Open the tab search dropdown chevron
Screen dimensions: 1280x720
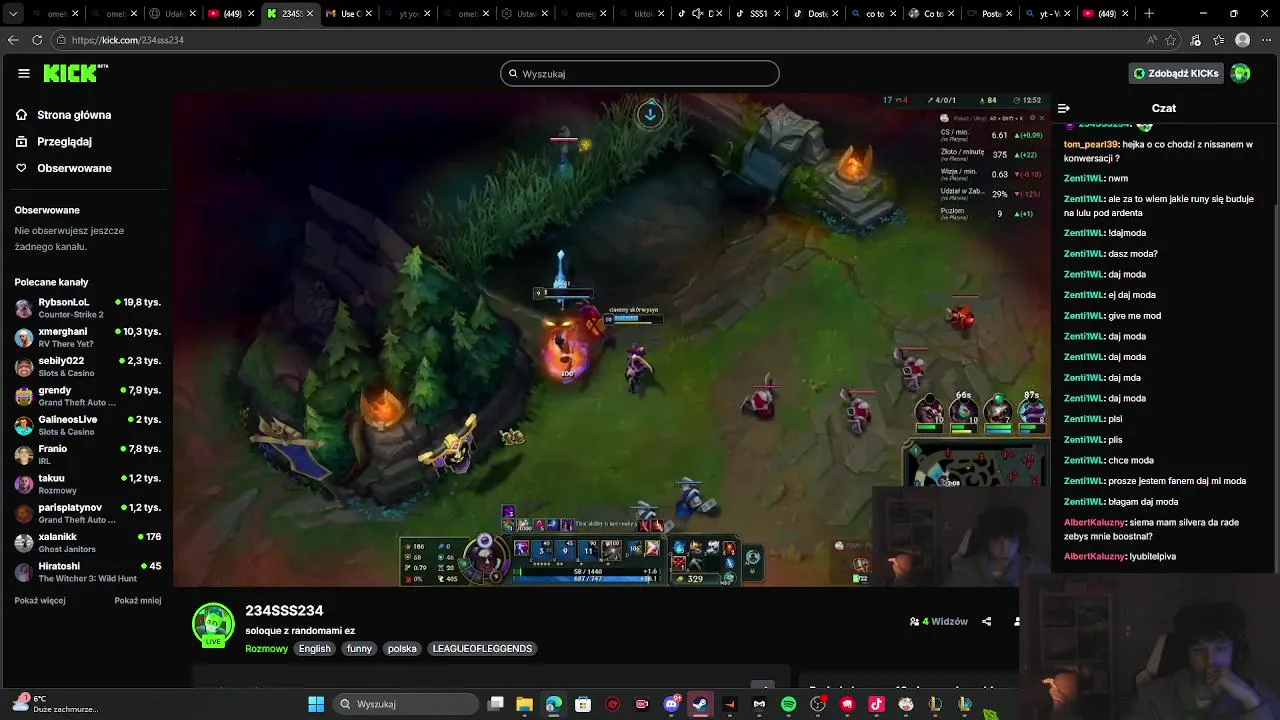(13, 14)
